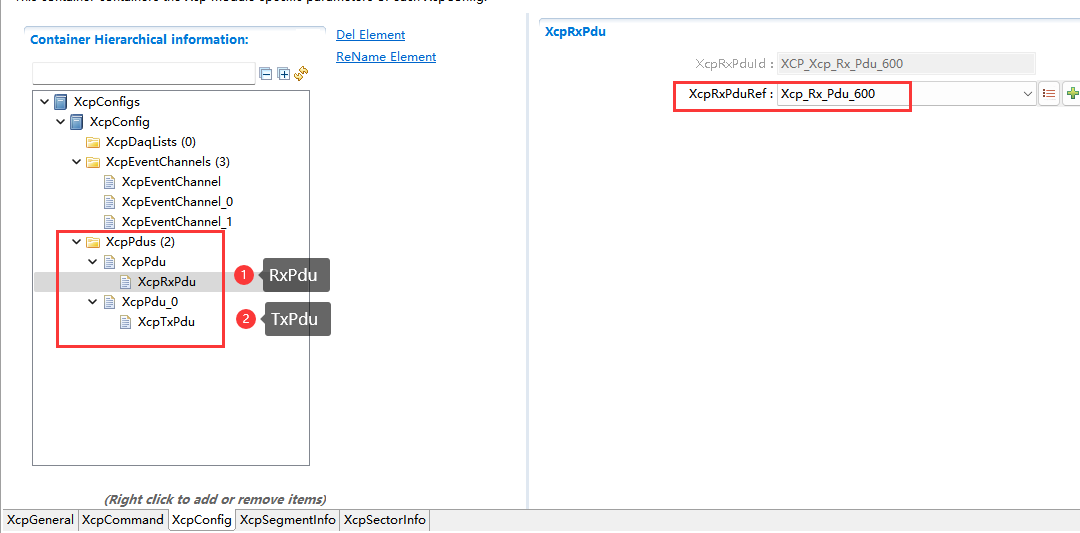Click the collapse all tree icon
1080x533 pixels.
(266, 74)
